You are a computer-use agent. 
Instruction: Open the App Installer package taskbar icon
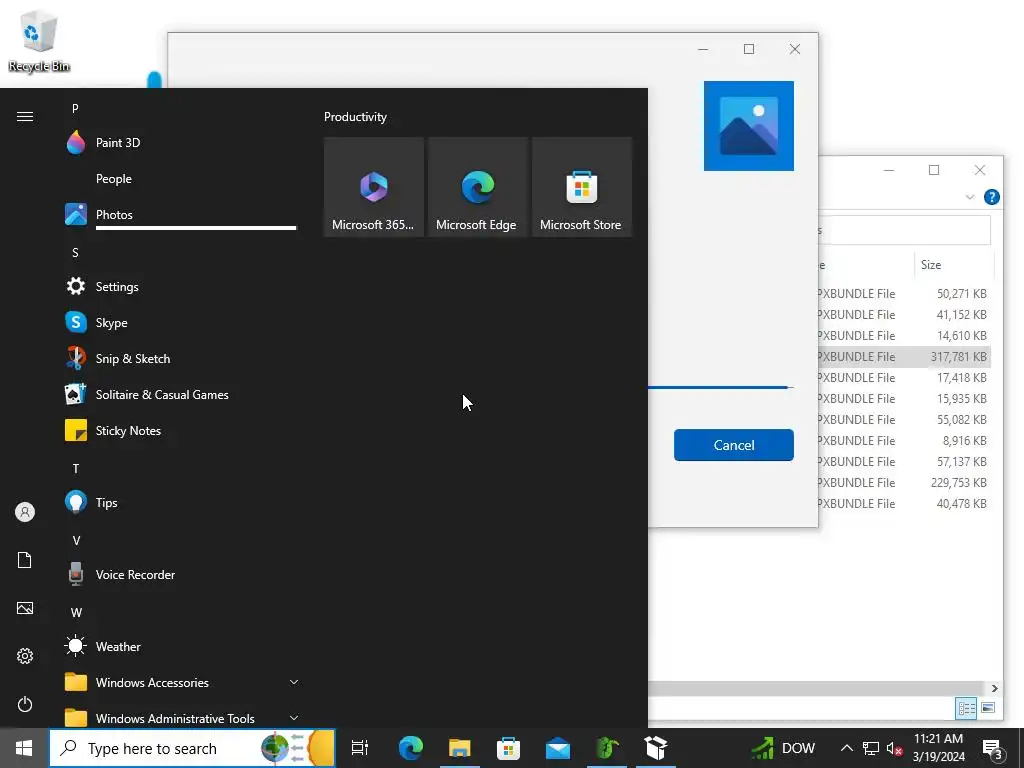pos(656,748)
